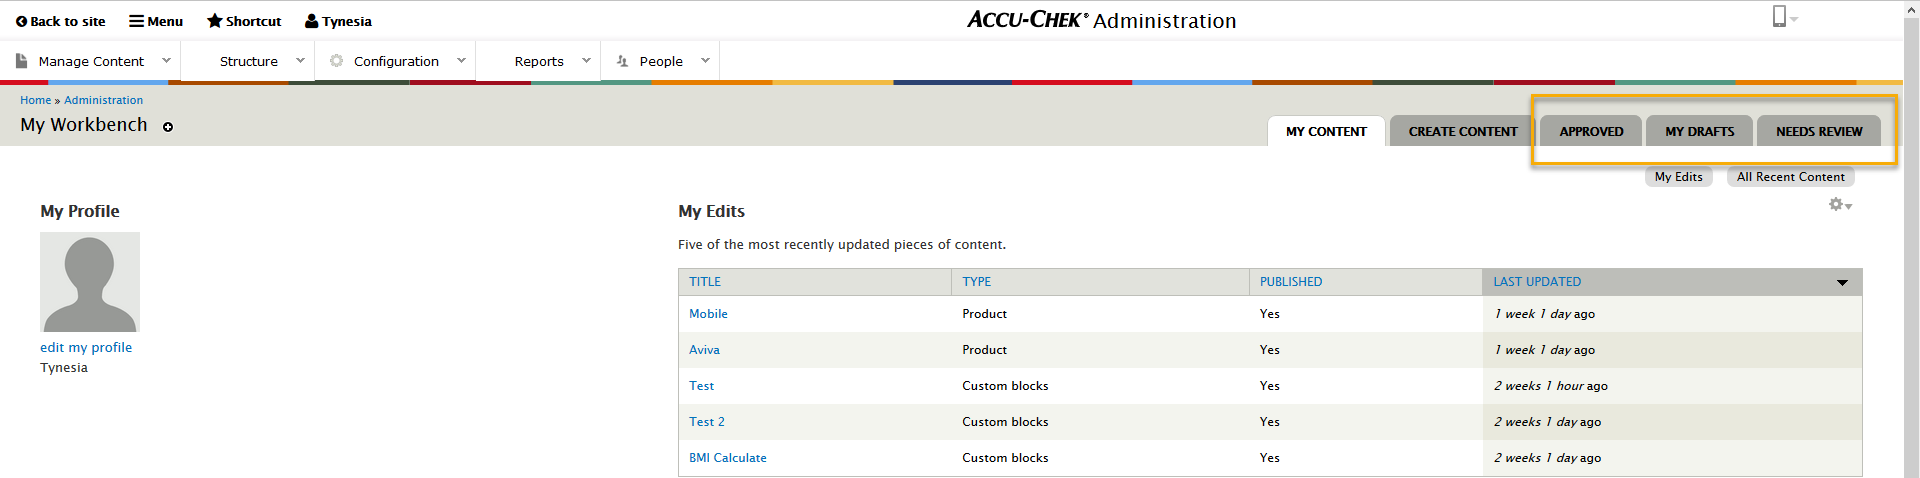Expand the People dropdown arrow
Screen dimensions: 1920x478
[705, 61]
